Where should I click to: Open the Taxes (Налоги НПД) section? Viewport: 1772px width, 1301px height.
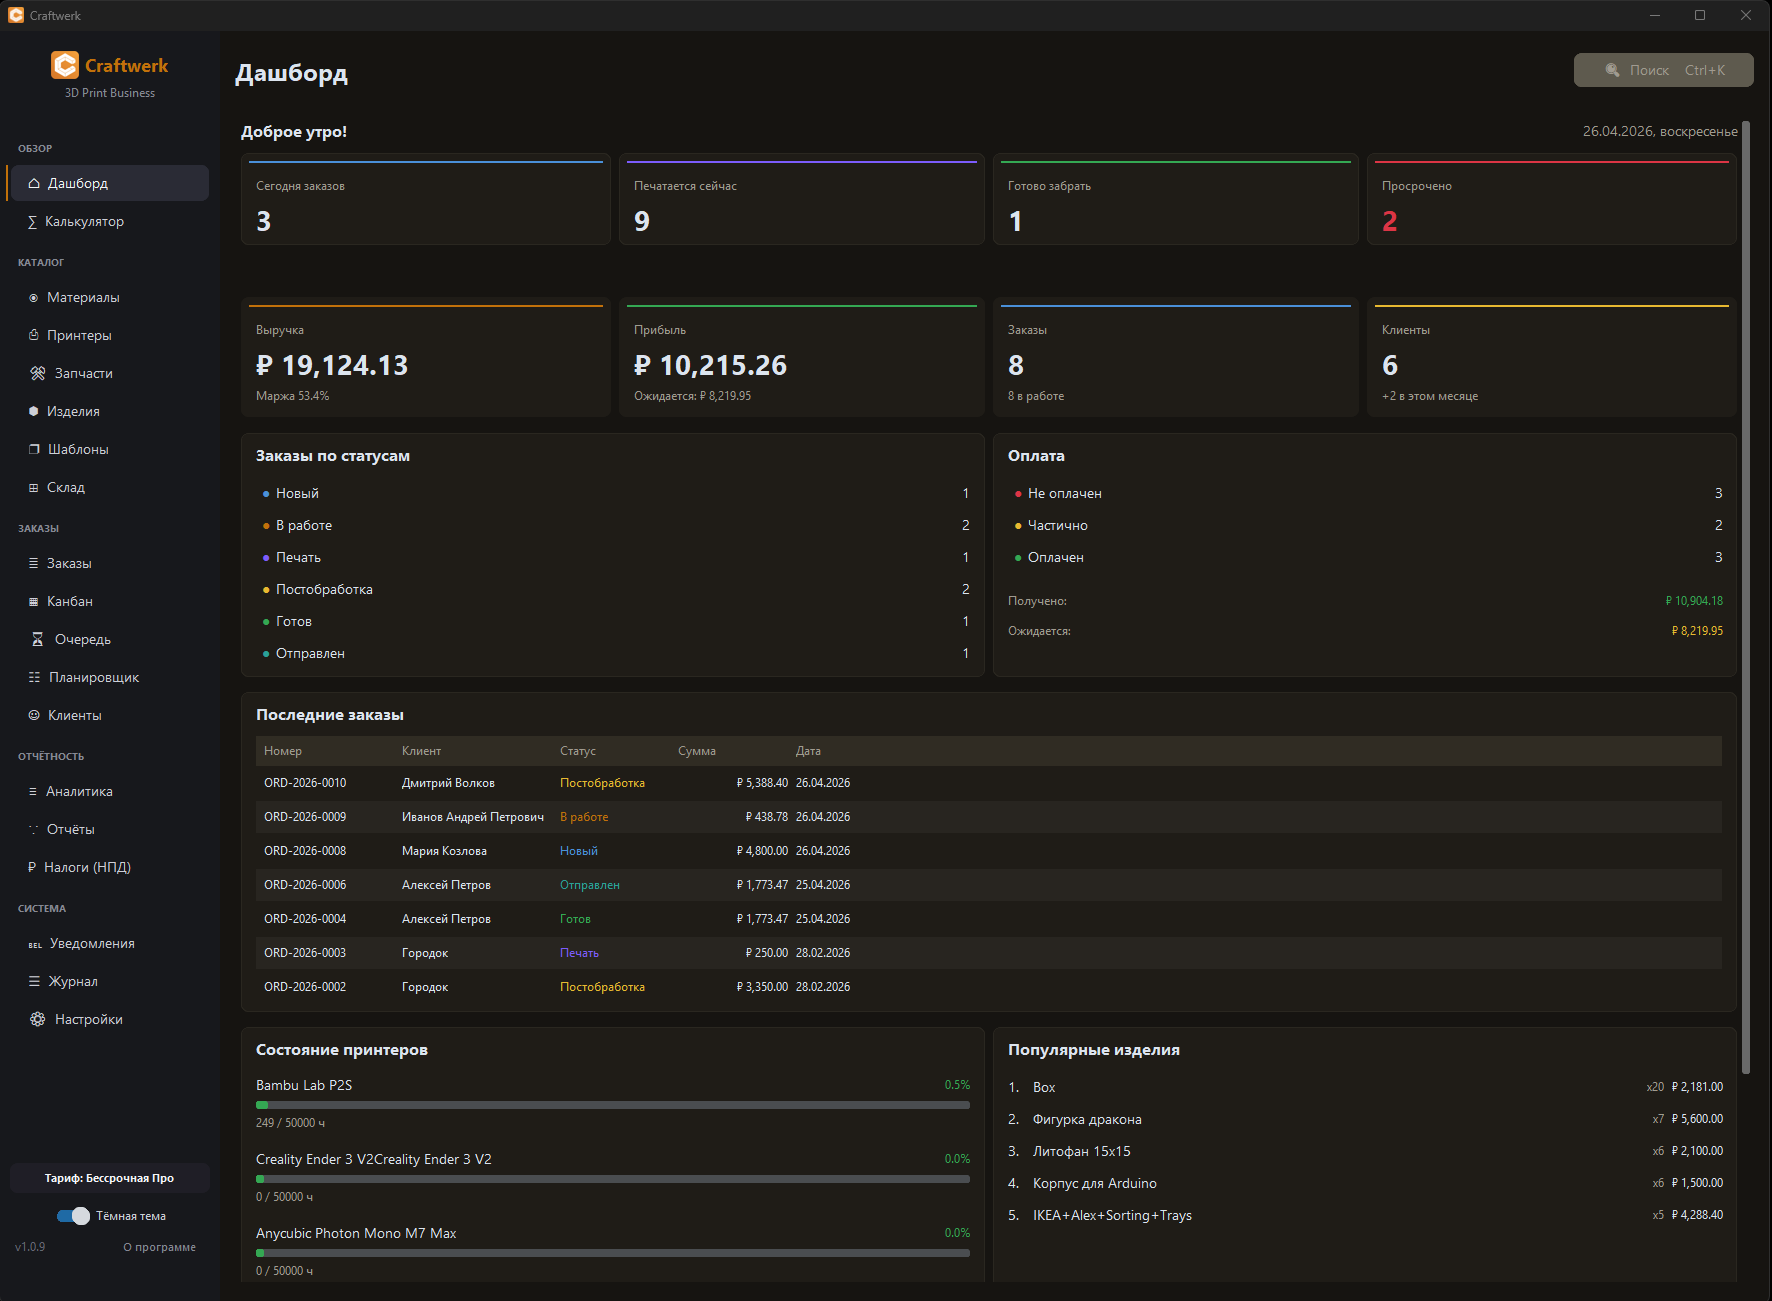[x=87, y=868]
